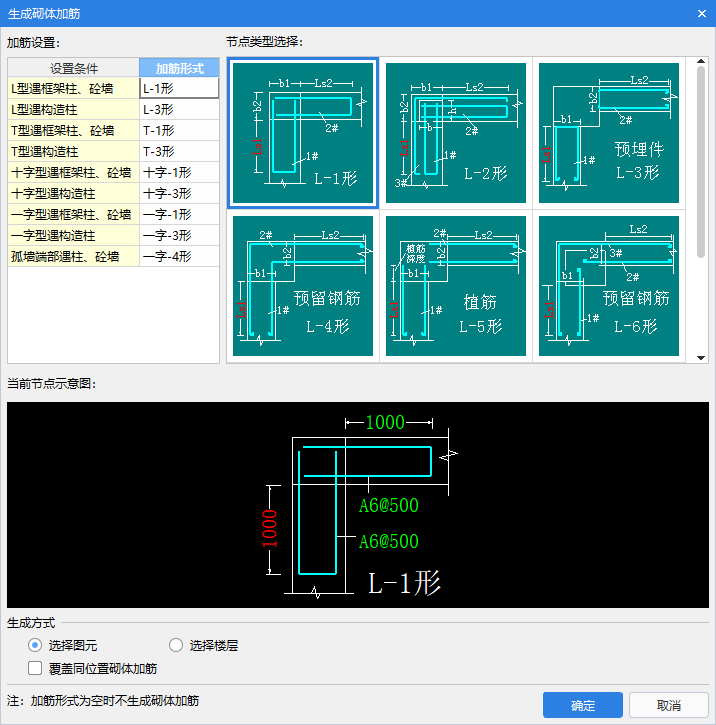
Task: Click the green 1000 horizontal dimension value
Action: [x=385, y=422]
